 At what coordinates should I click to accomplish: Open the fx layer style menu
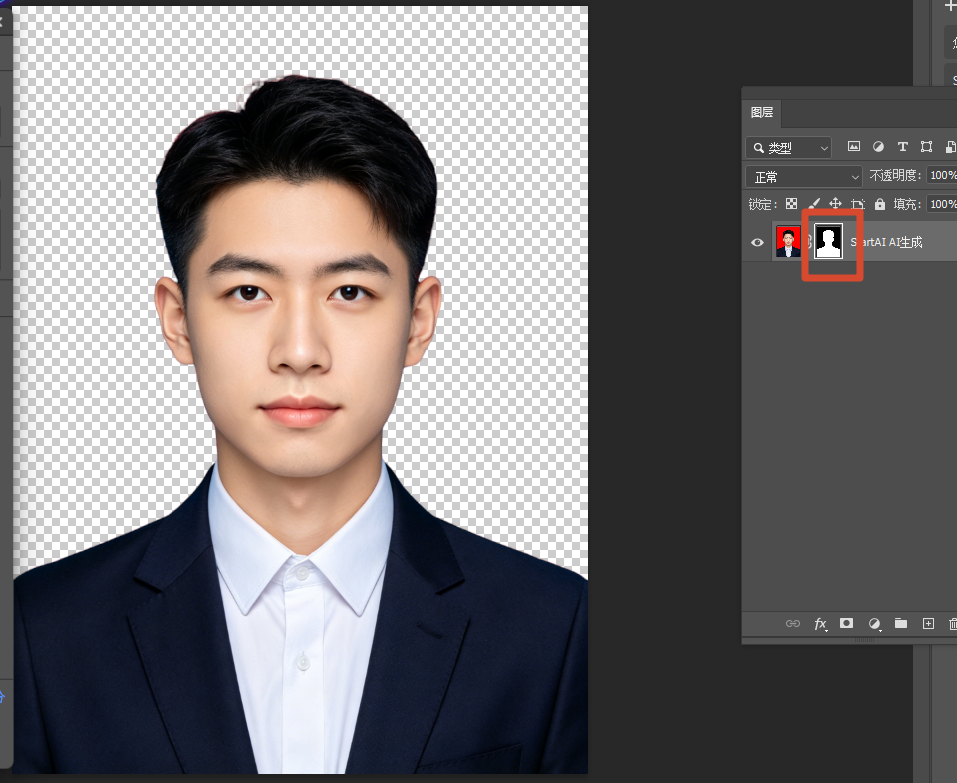tap(820, 624)
